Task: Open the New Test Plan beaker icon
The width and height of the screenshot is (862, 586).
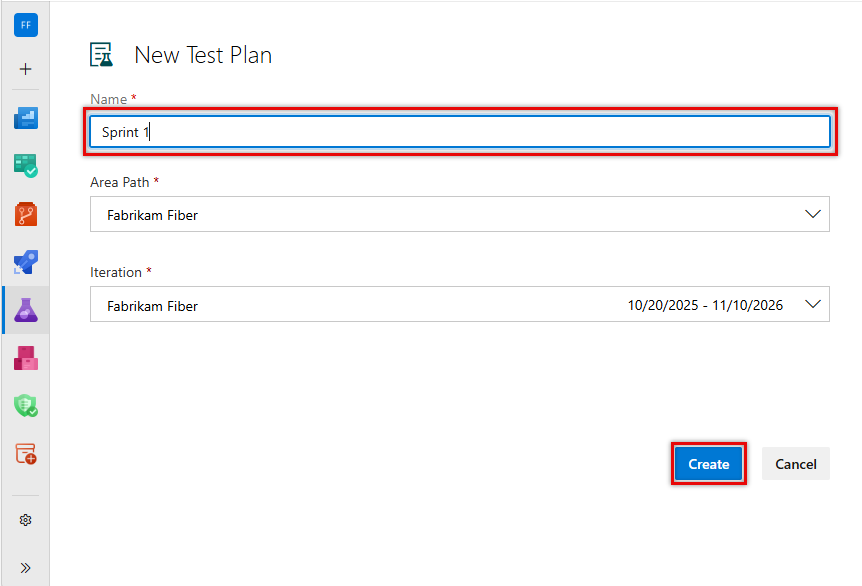Action: pyautogui.click(x=101, y=53)
